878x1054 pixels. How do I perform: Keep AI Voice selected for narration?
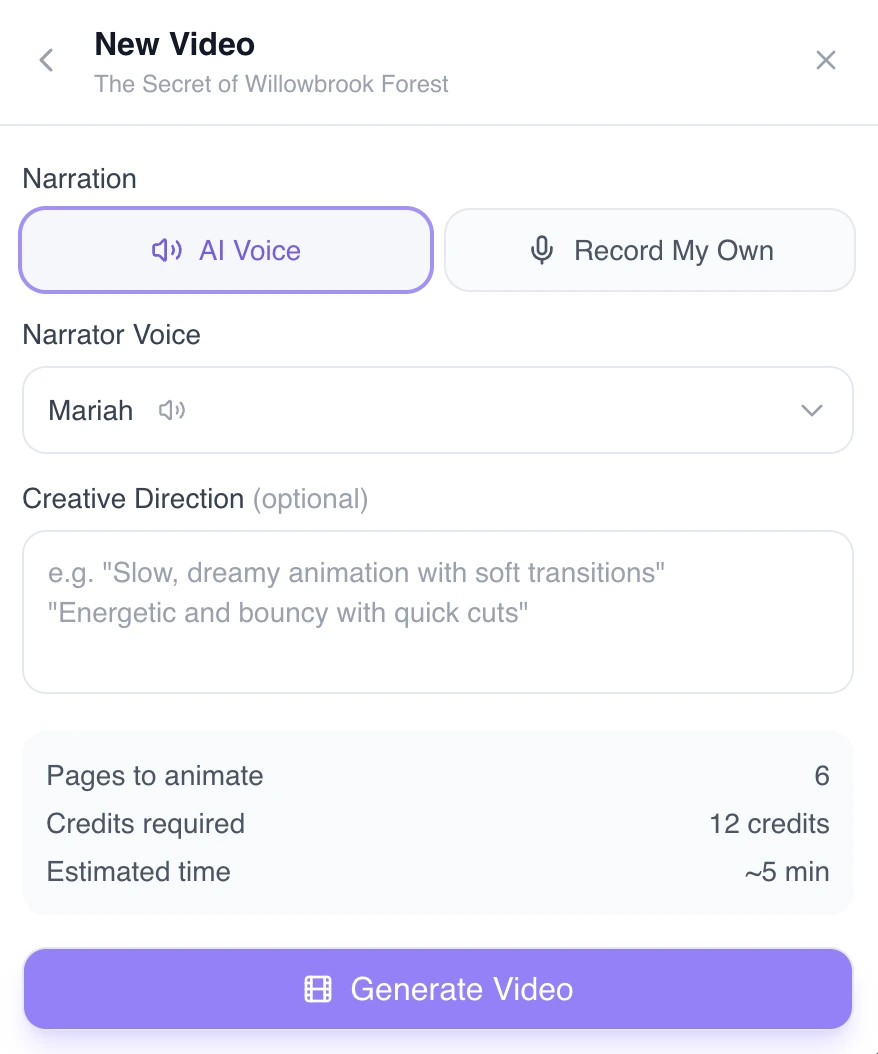tap(225, 250)
